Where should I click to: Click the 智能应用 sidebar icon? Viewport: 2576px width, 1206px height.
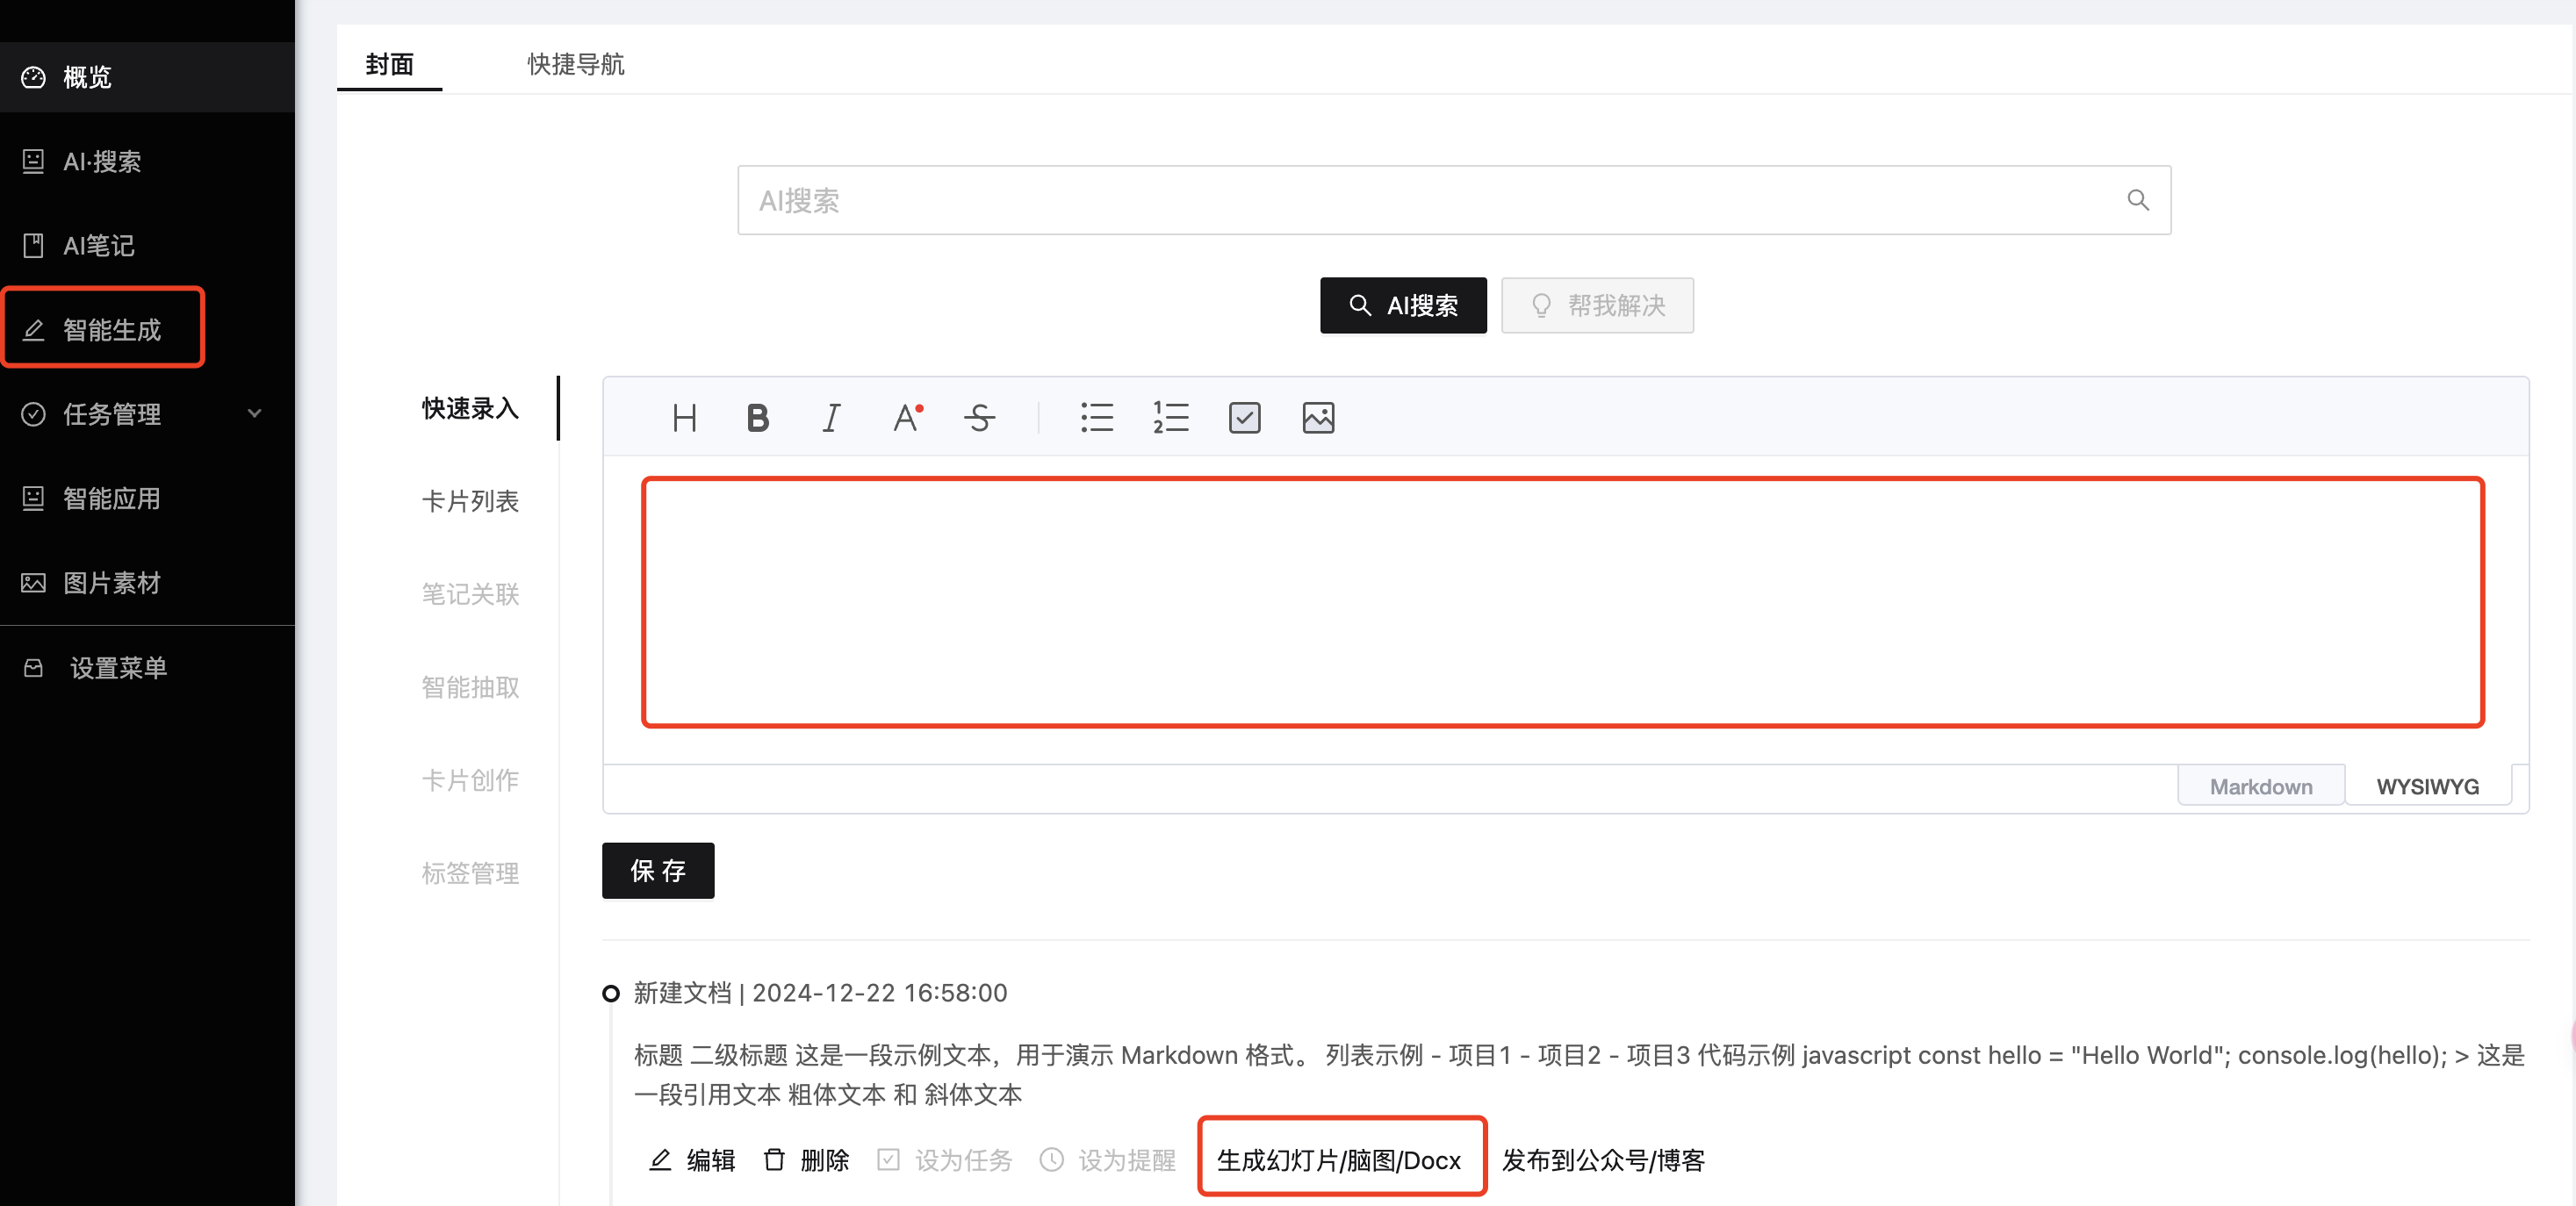(33, 498)
